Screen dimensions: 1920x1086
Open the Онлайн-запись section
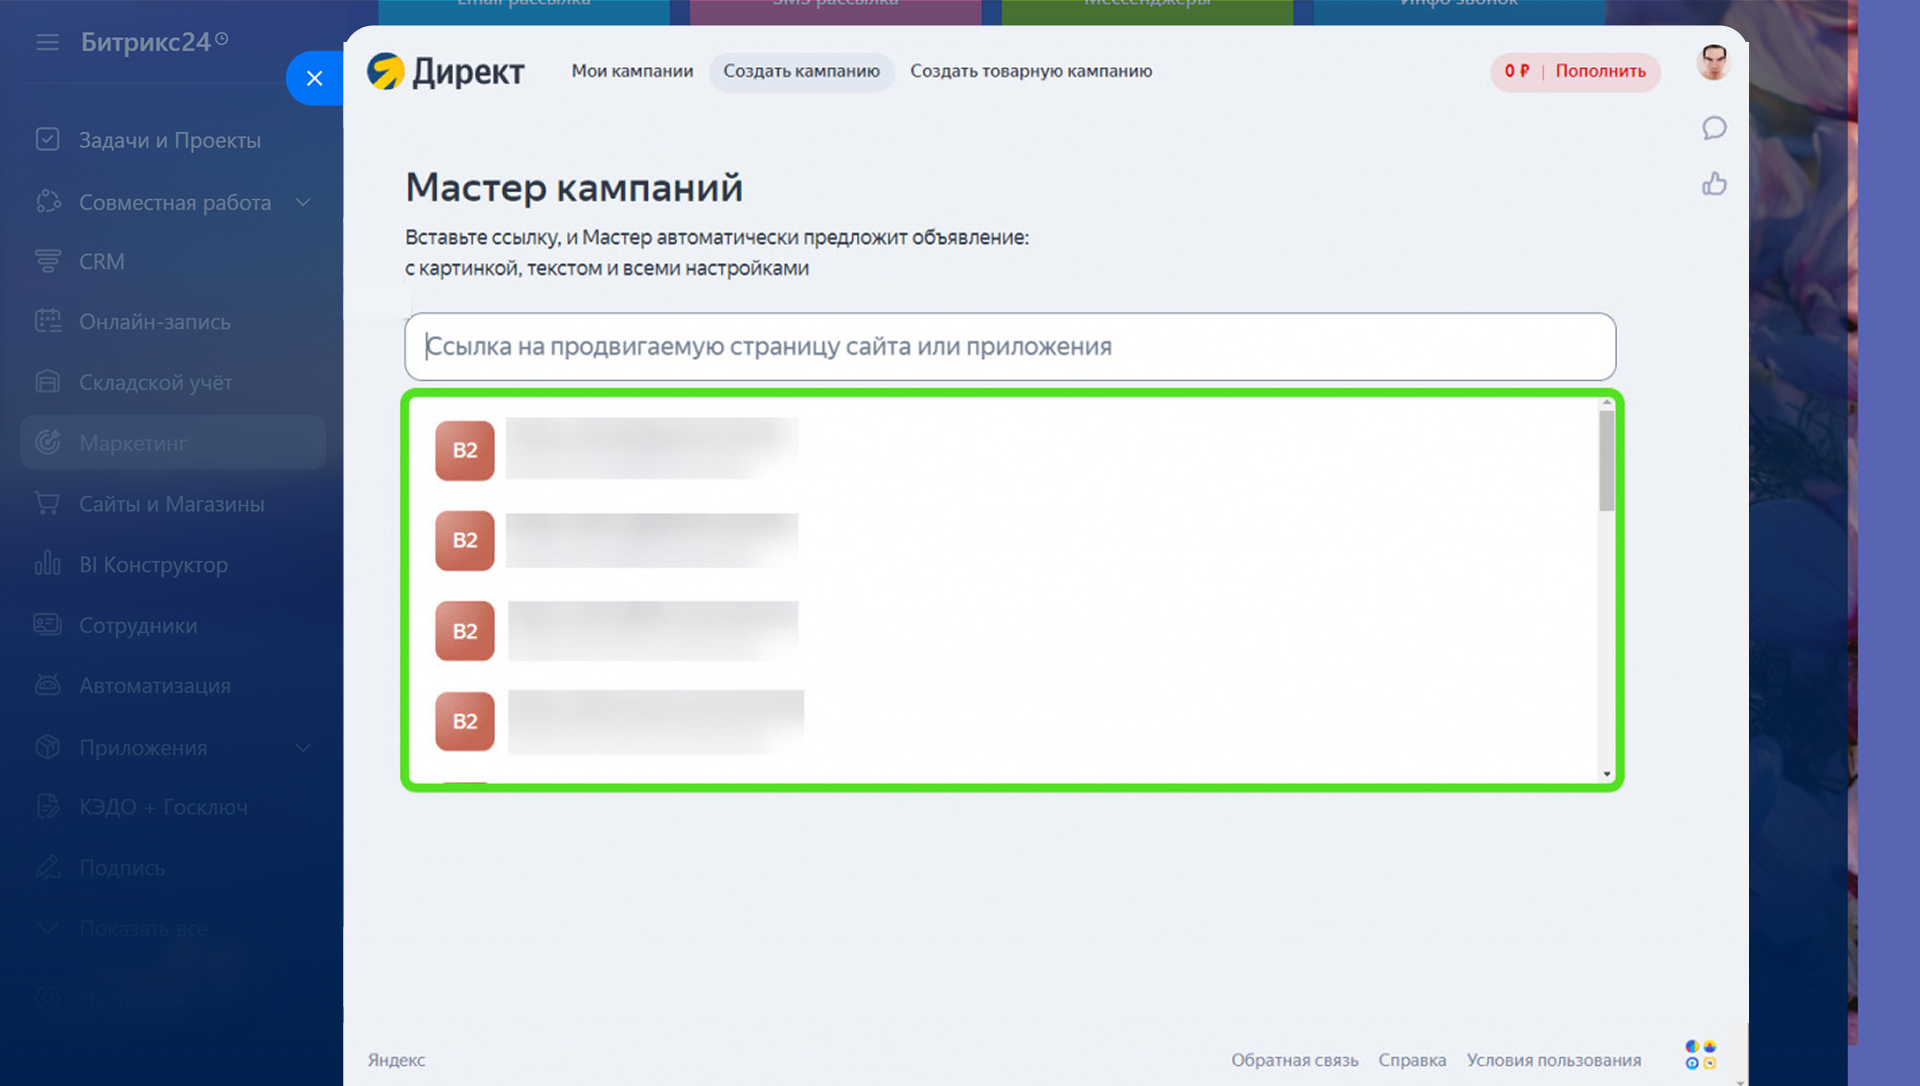point(155,322)
